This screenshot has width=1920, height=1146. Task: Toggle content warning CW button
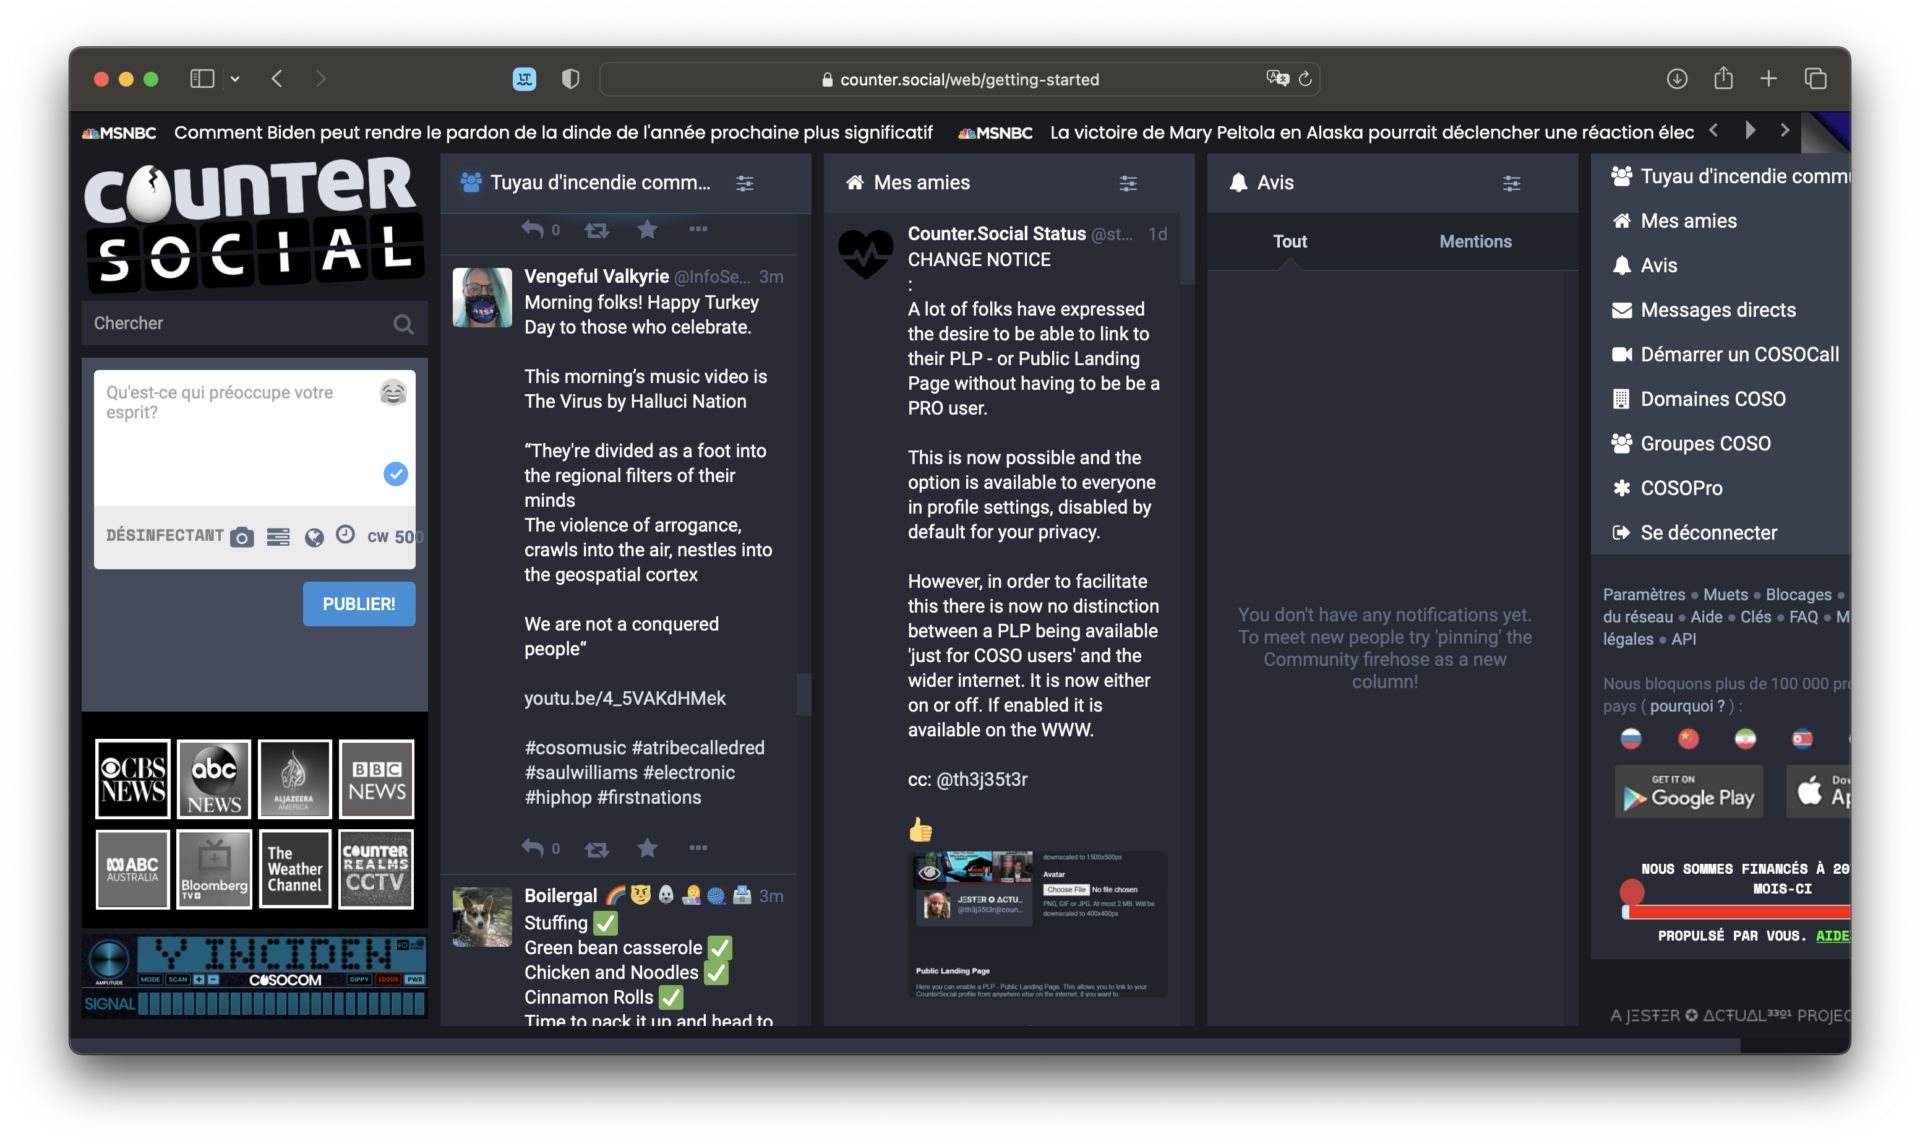coord(378,537)
